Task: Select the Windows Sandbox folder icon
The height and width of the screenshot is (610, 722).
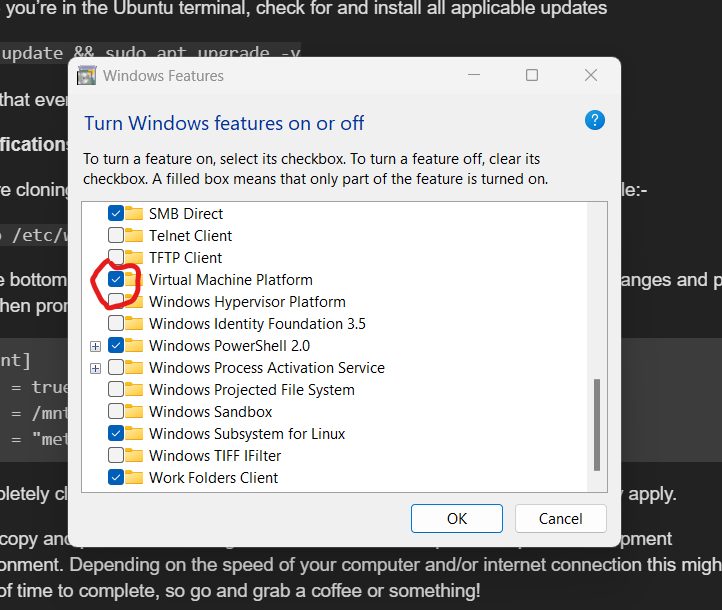Action: (134, 411)
